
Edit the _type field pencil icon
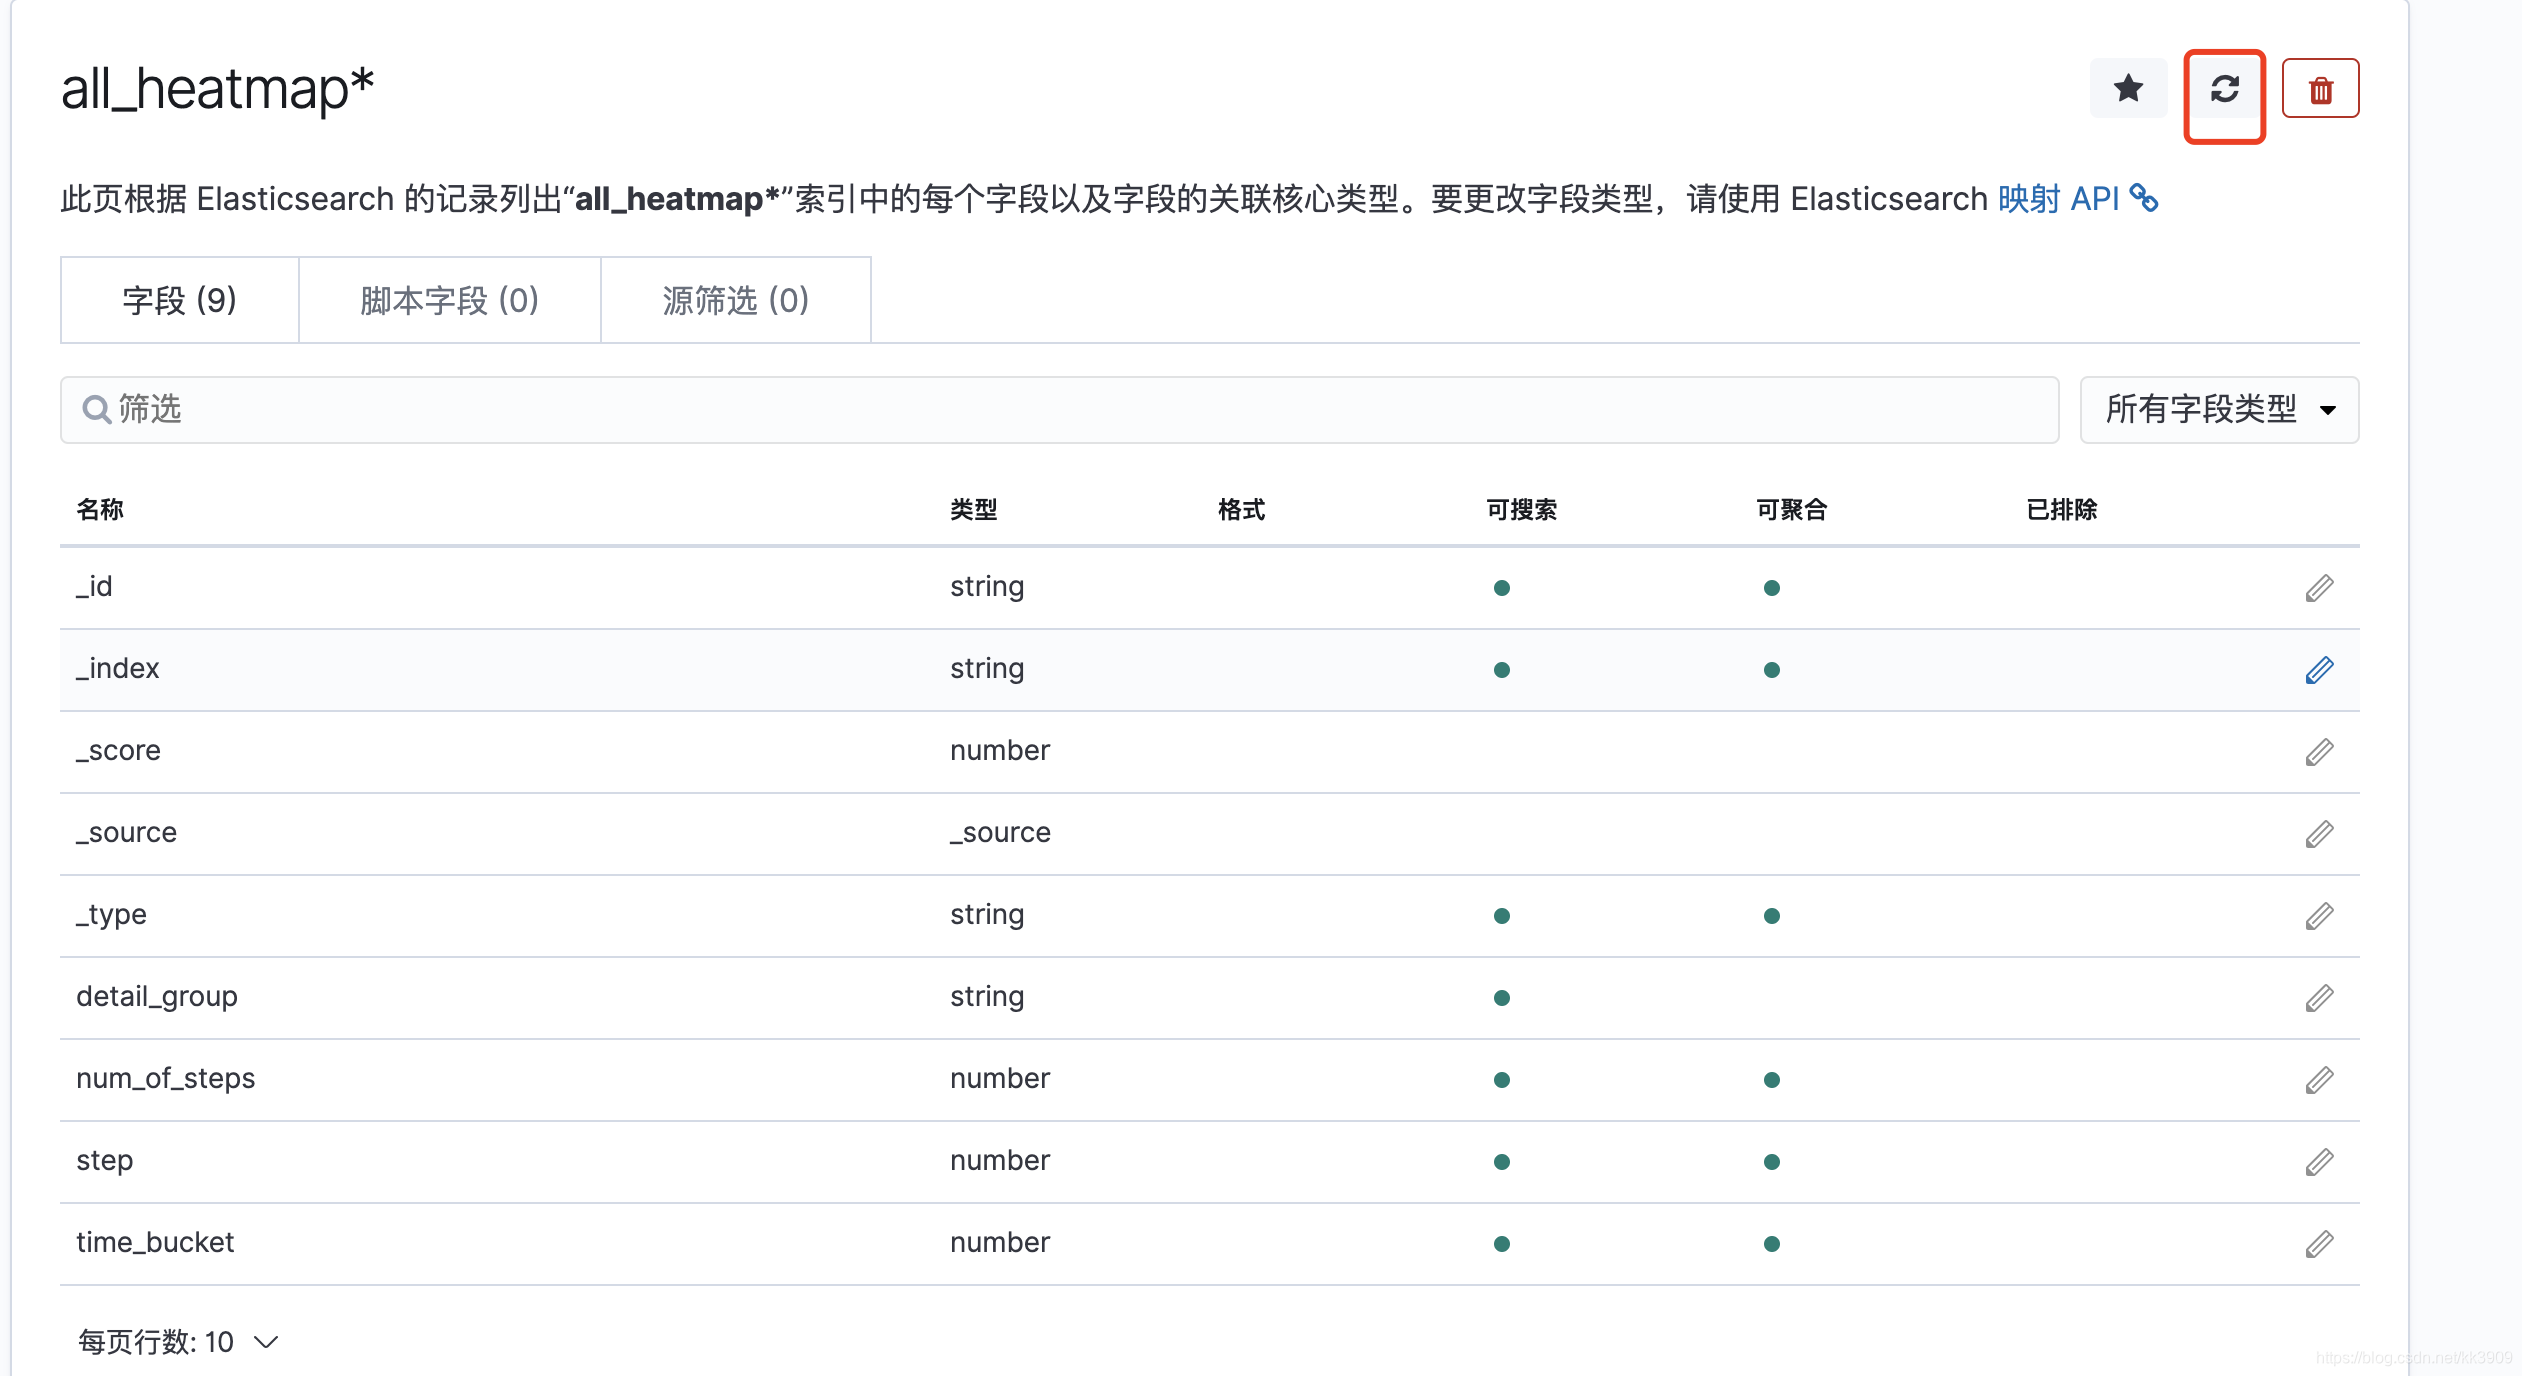[2319, 916]
